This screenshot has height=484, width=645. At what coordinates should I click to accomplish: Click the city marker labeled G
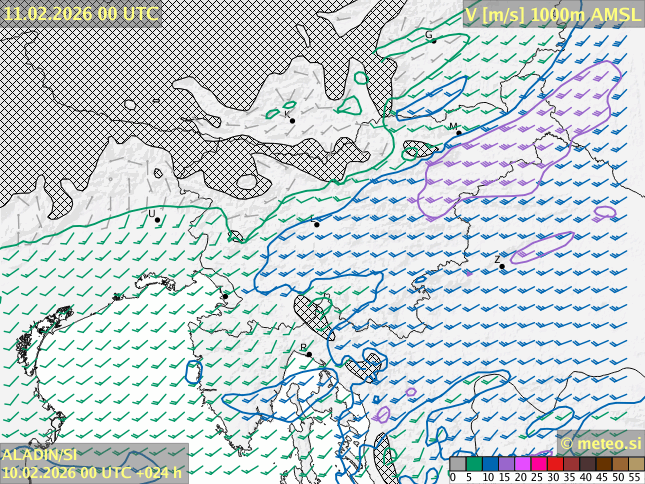coord(433,40)
